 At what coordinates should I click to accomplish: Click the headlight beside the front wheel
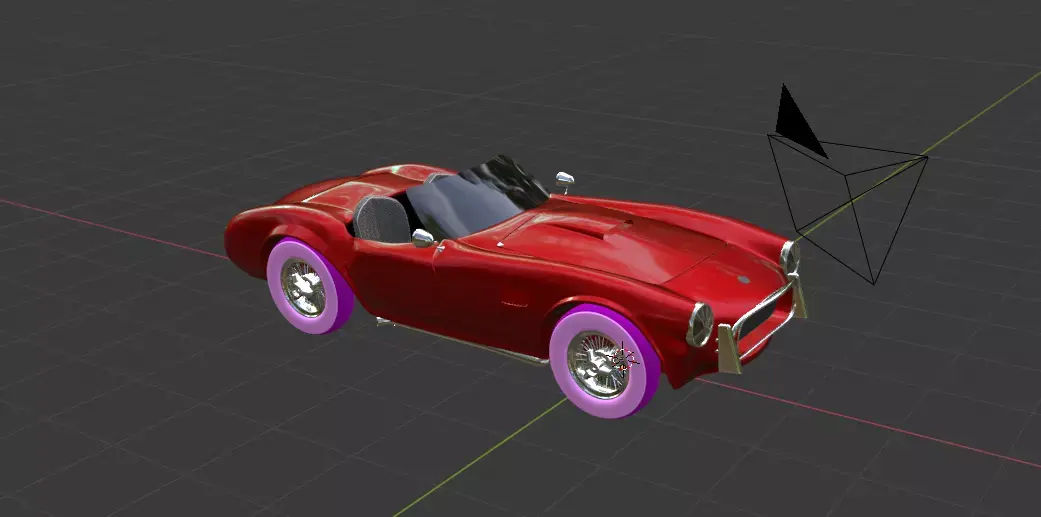[x=700, y=325]
